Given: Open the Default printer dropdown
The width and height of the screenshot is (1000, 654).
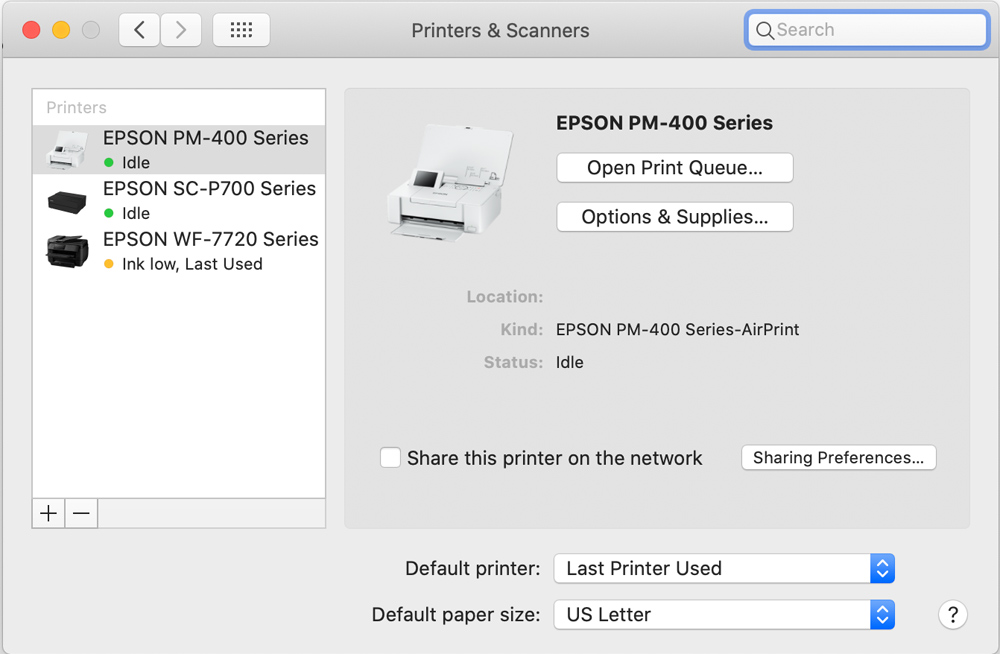Looking at the screenshot, I should [724, 568].
